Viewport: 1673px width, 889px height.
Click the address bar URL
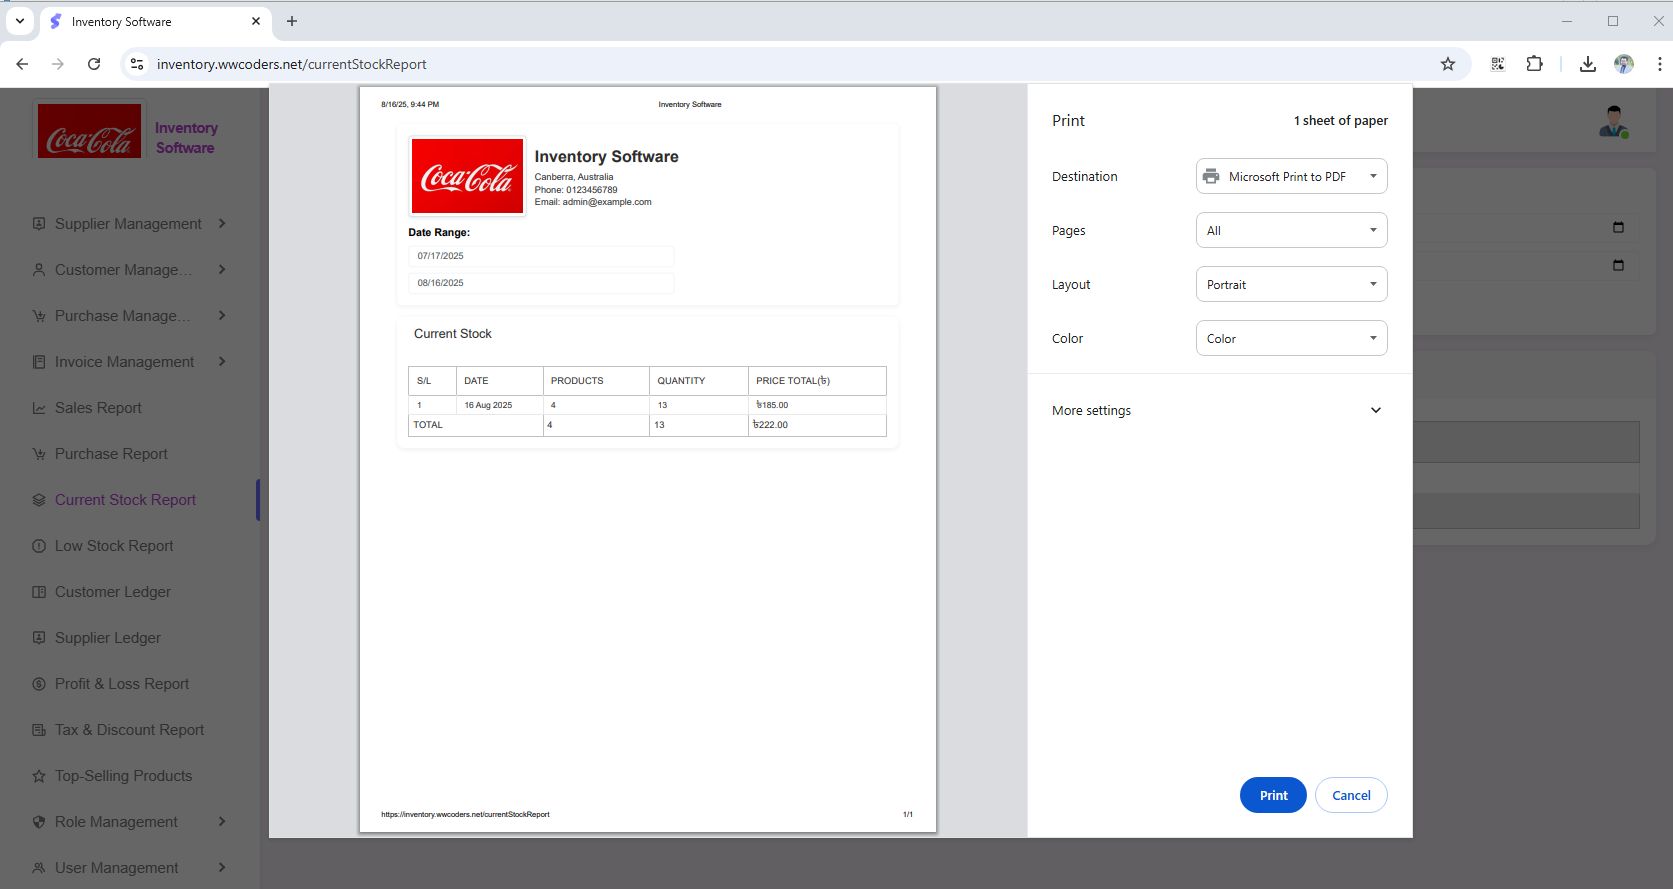click(292, 64)
